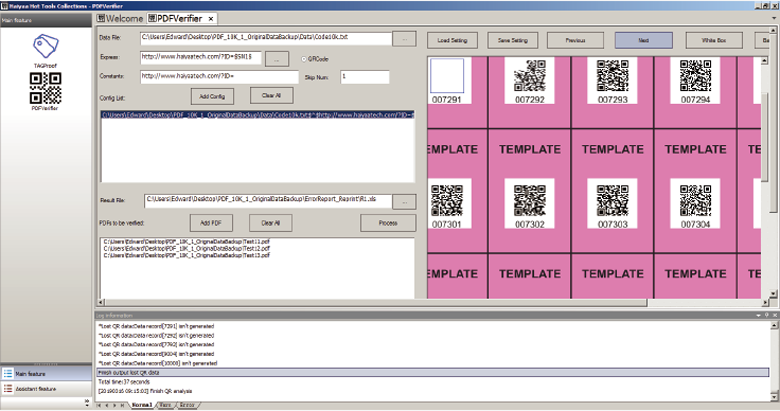Click the QR code labeled 007292

530,76
